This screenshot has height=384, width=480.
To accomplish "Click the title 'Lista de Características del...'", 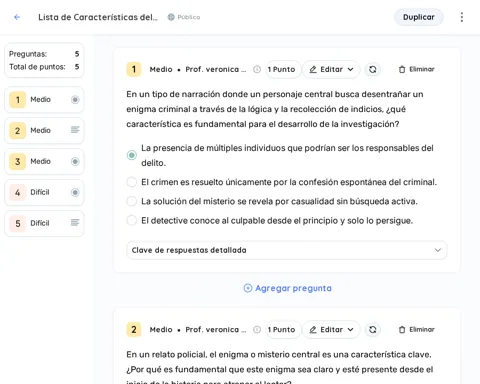I will tap(98, 17).
